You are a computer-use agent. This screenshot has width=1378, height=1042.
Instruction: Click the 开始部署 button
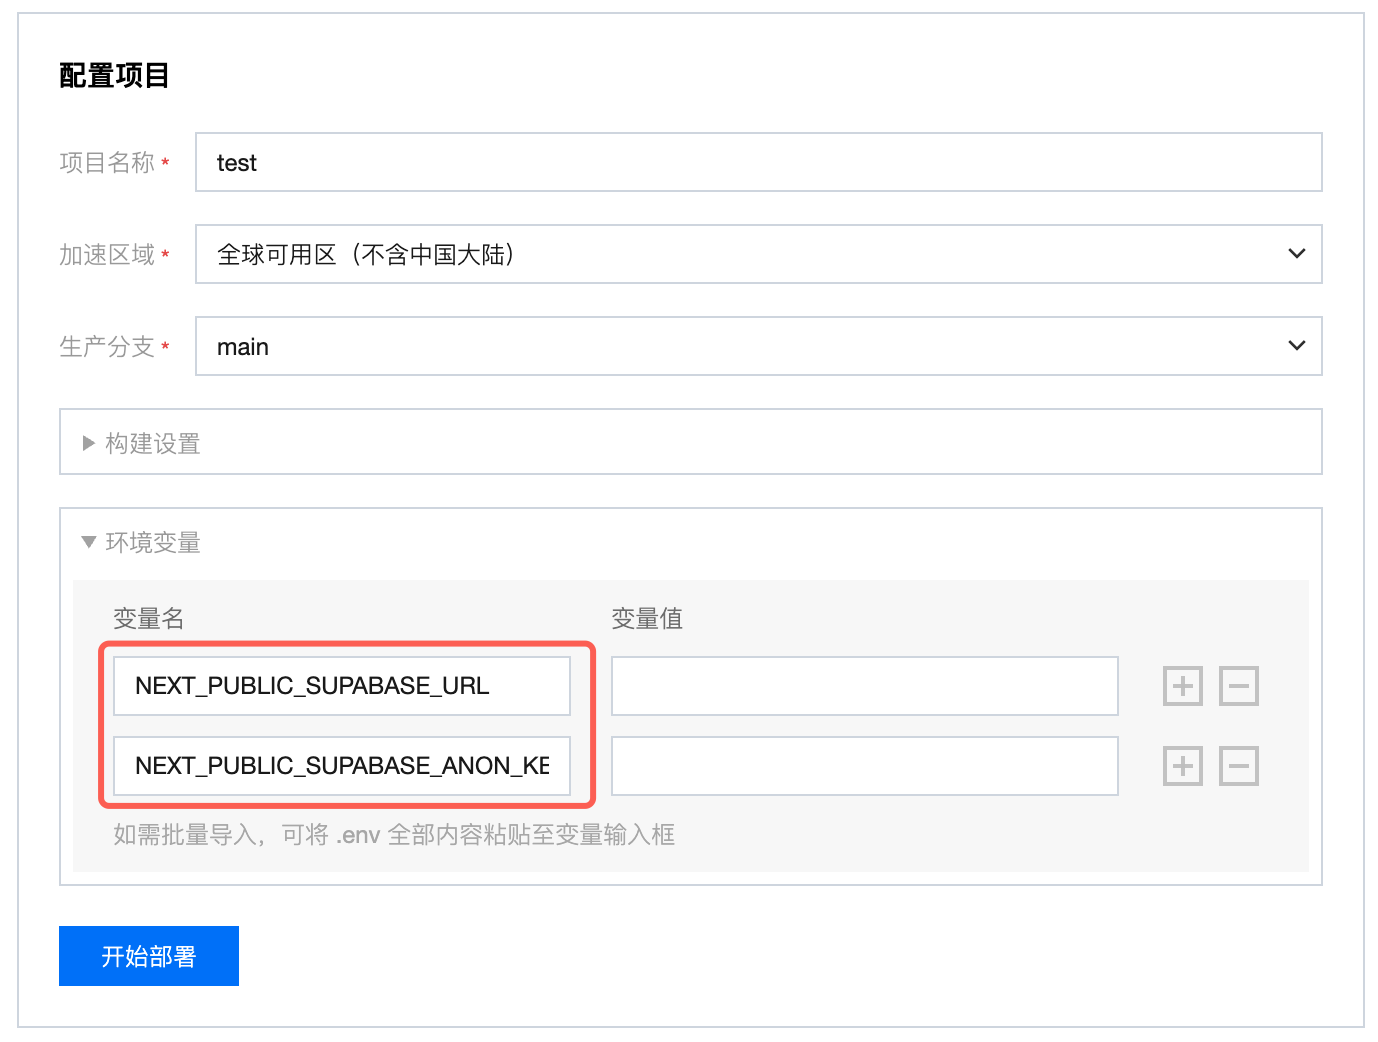pyautogui.click(x=149, y=956)
